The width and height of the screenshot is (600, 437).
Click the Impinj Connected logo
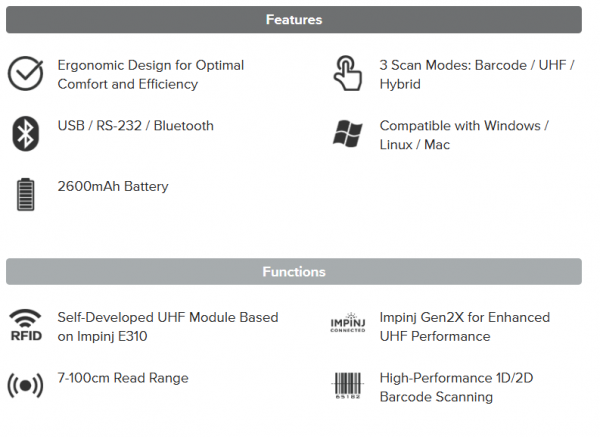click(x=347, y=323)
